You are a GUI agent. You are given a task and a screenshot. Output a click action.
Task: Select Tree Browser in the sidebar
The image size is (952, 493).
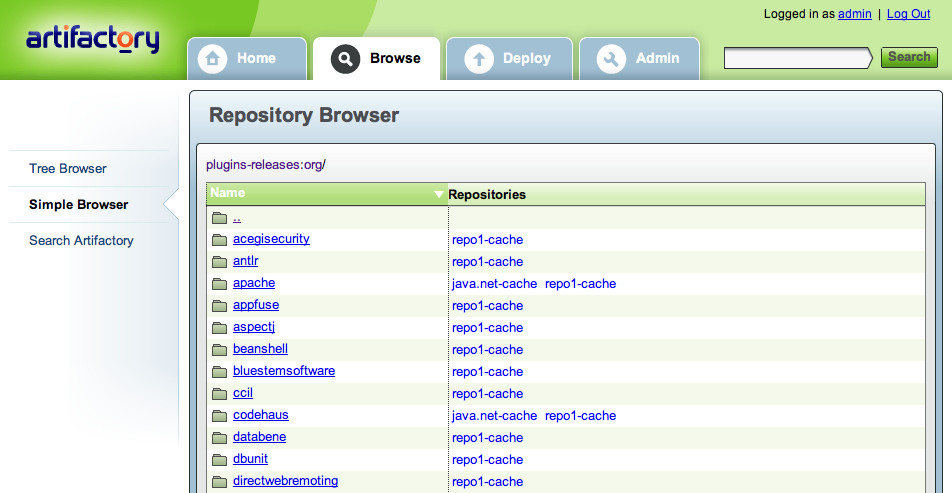[68, 169]
